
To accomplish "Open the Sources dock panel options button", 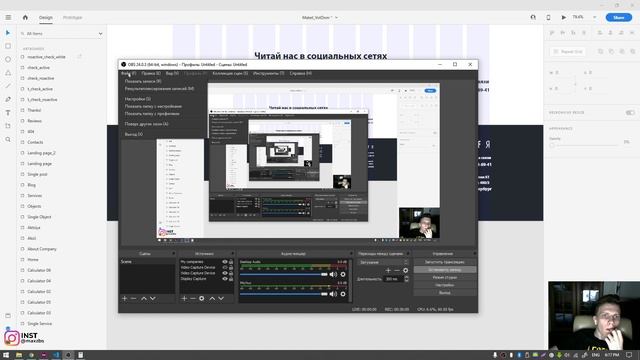I will tap(233, 254).
